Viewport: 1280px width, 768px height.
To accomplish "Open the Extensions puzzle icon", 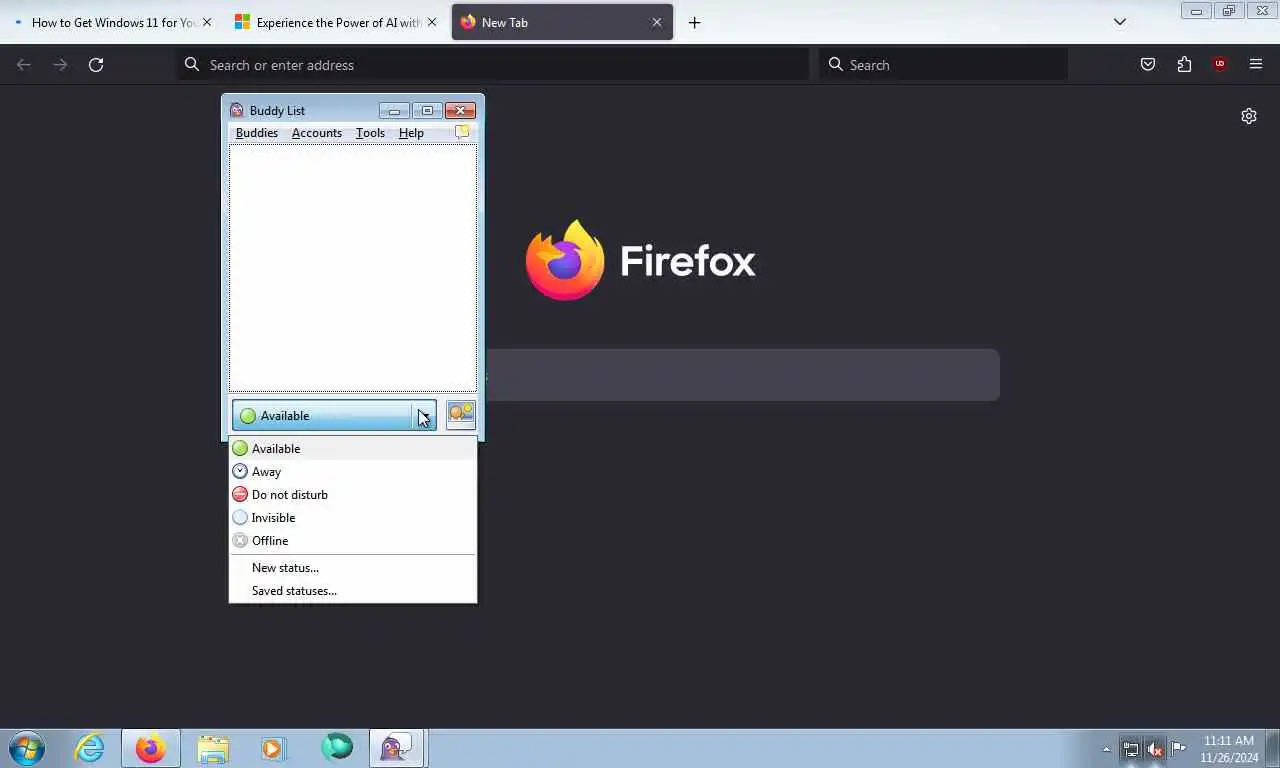I will coord(1184,65).
